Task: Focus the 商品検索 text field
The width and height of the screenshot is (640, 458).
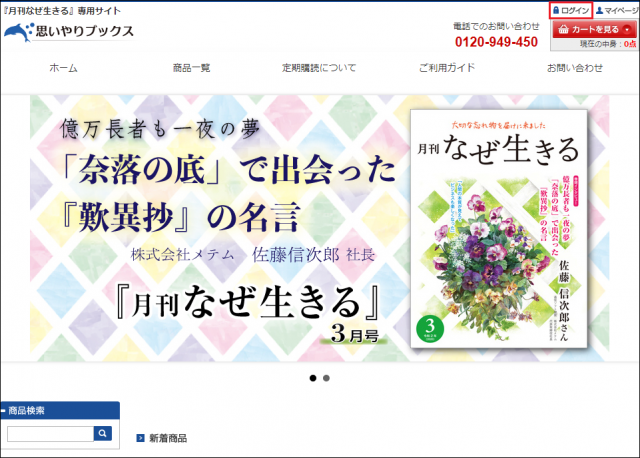Action: coord(51,434)
